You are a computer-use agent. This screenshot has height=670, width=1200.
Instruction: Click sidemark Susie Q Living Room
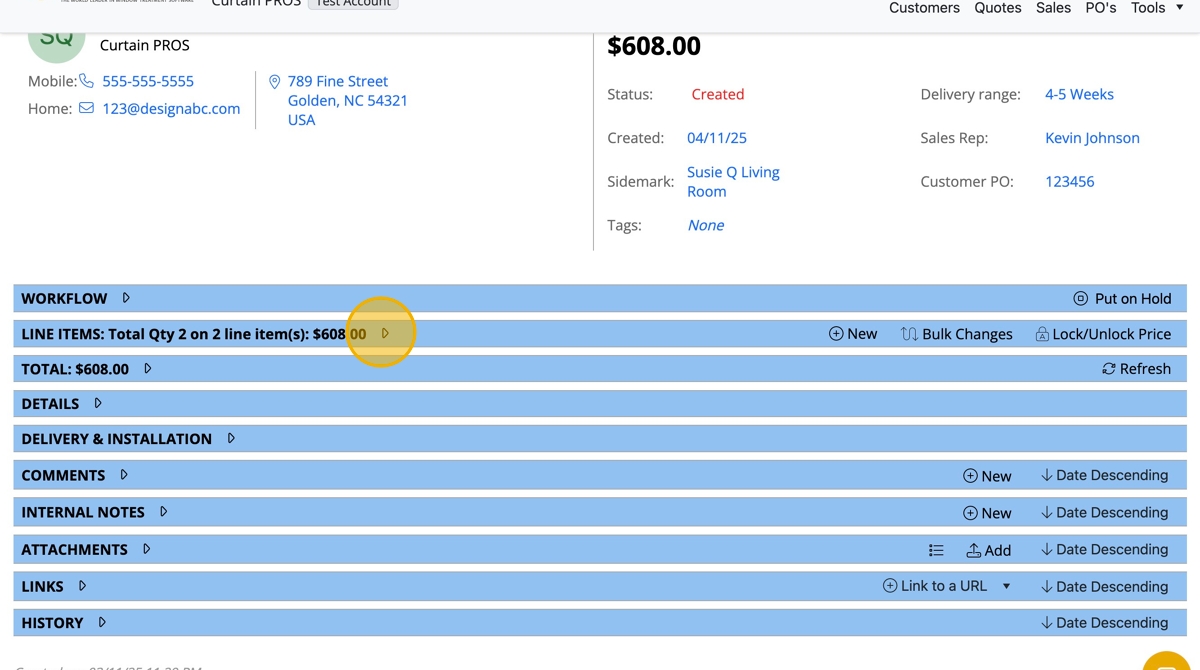[x=733, y=182]
